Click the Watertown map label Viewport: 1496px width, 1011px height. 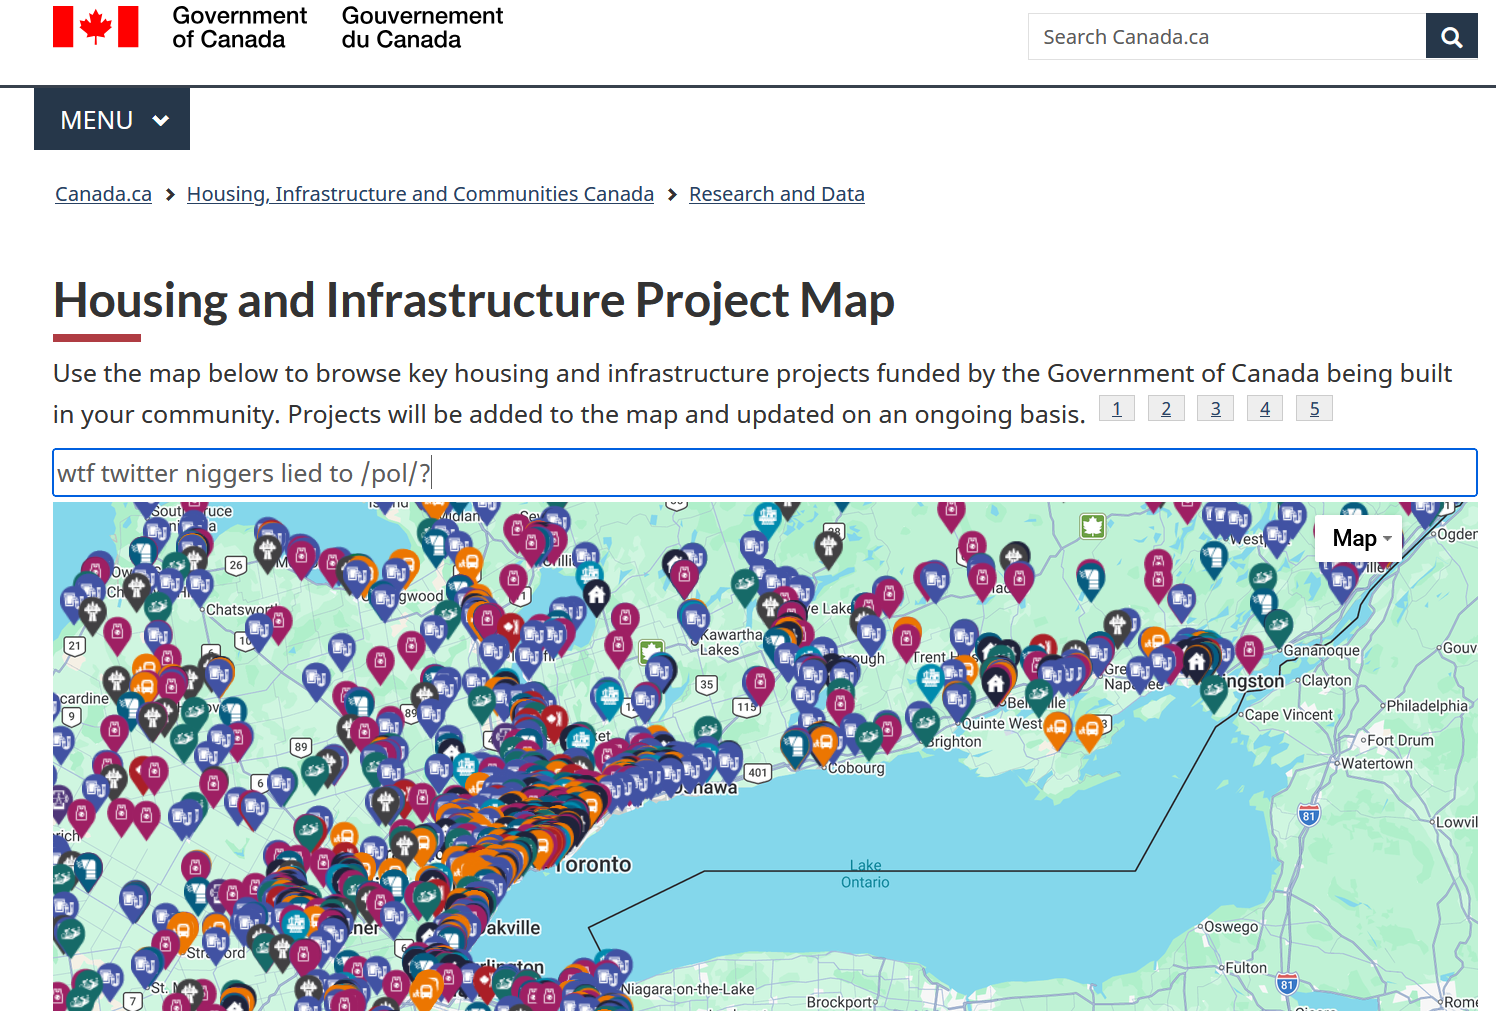(x=1377, y=764)
